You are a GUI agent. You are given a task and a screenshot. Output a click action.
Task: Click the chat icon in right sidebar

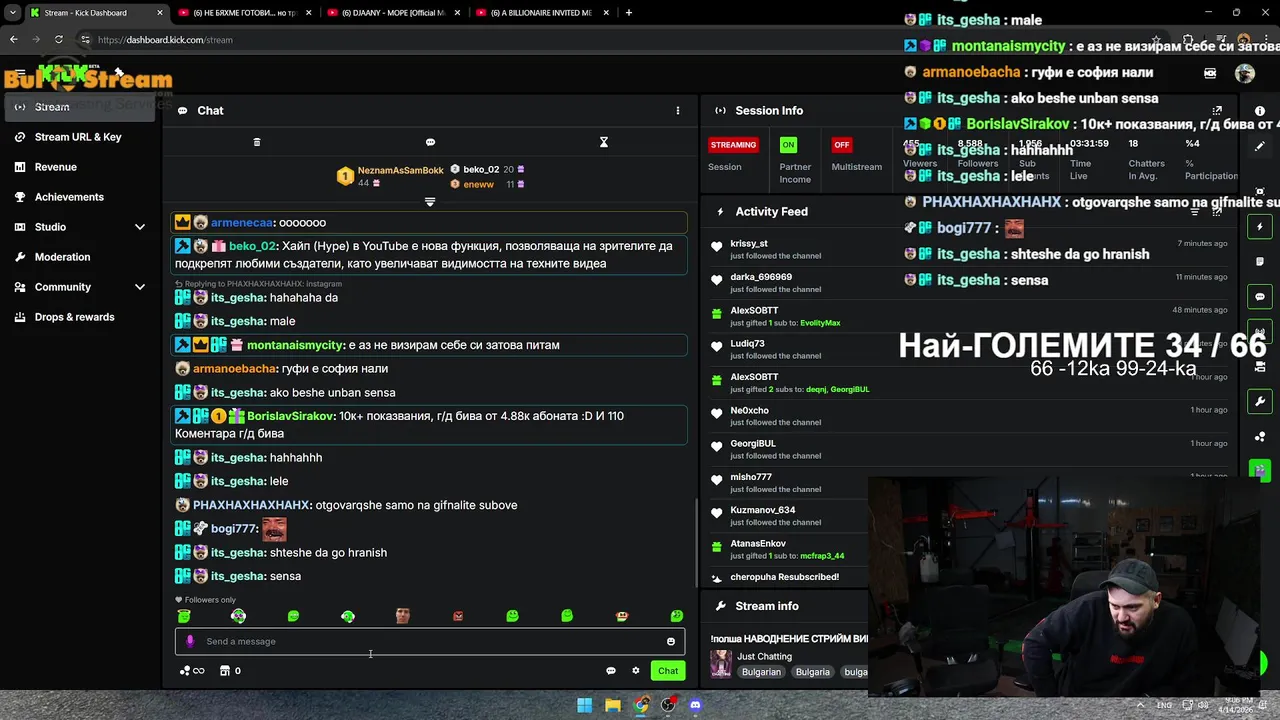point(1260,297)
